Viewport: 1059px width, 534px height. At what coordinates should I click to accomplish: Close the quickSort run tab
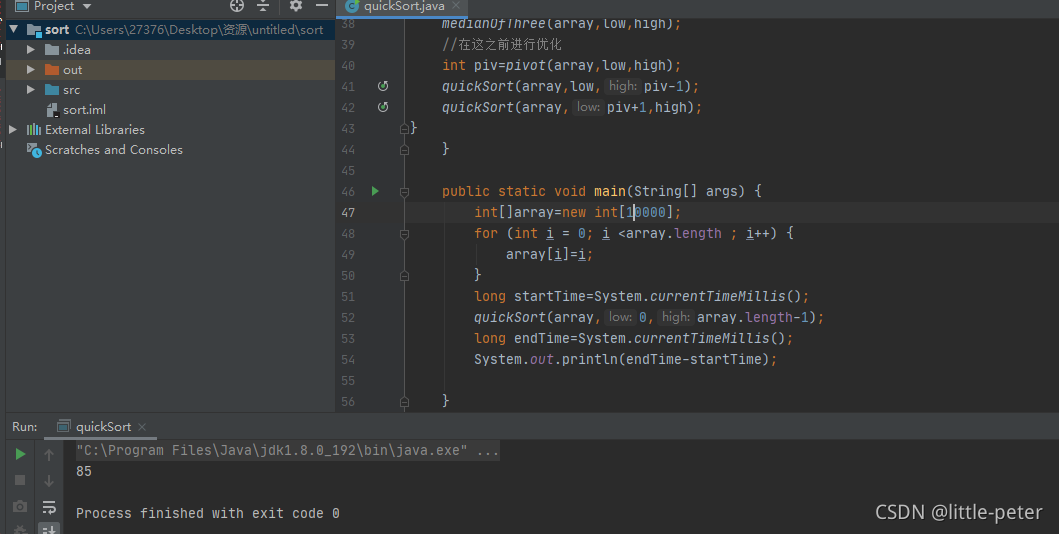(142, 427)
